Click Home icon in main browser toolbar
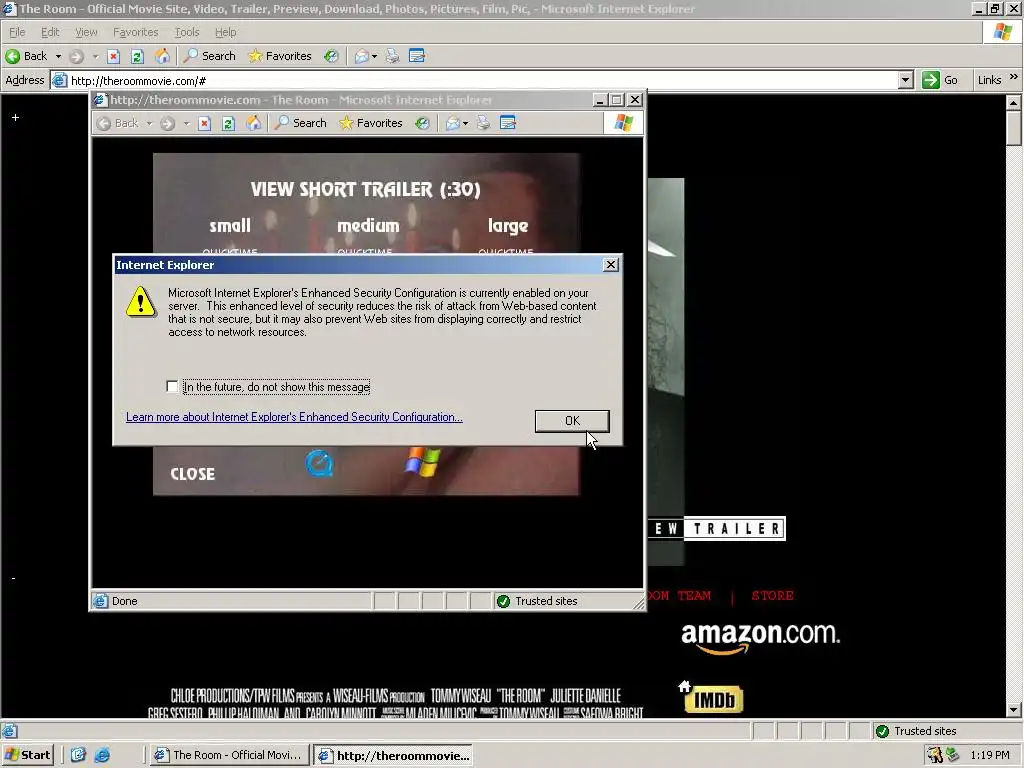 click(x=162, y=56)
